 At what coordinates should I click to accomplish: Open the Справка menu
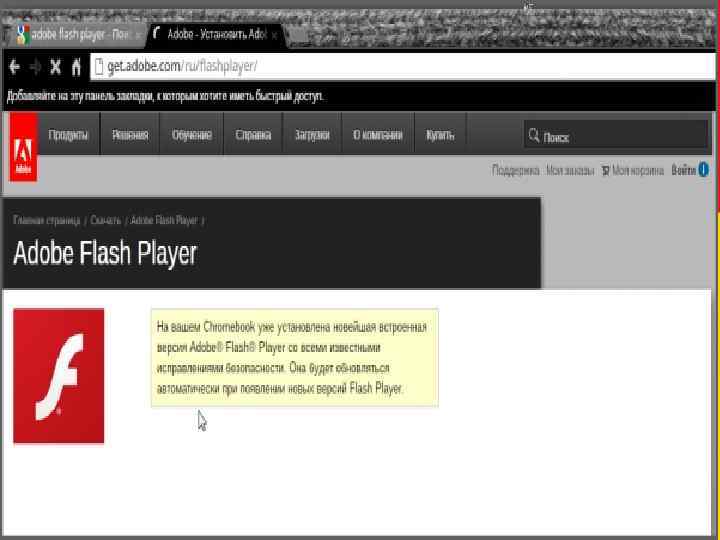(x=253, y=135)
